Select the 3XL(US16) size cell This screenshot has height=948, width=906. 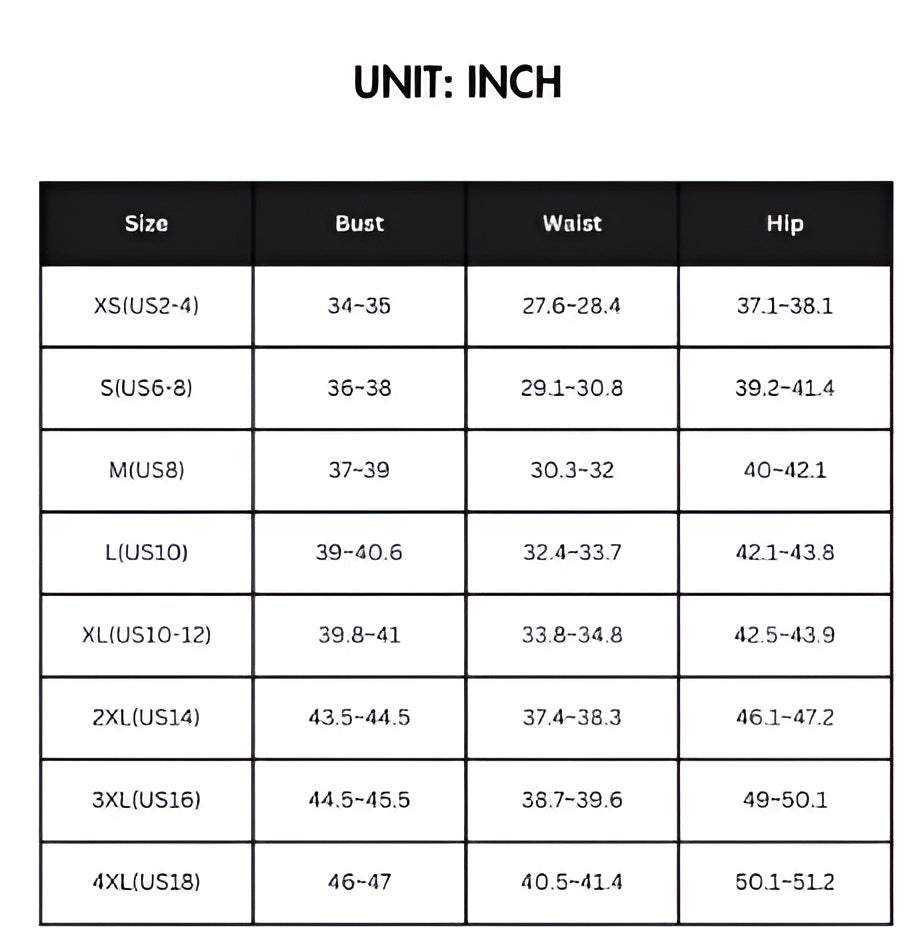(146, 800)
